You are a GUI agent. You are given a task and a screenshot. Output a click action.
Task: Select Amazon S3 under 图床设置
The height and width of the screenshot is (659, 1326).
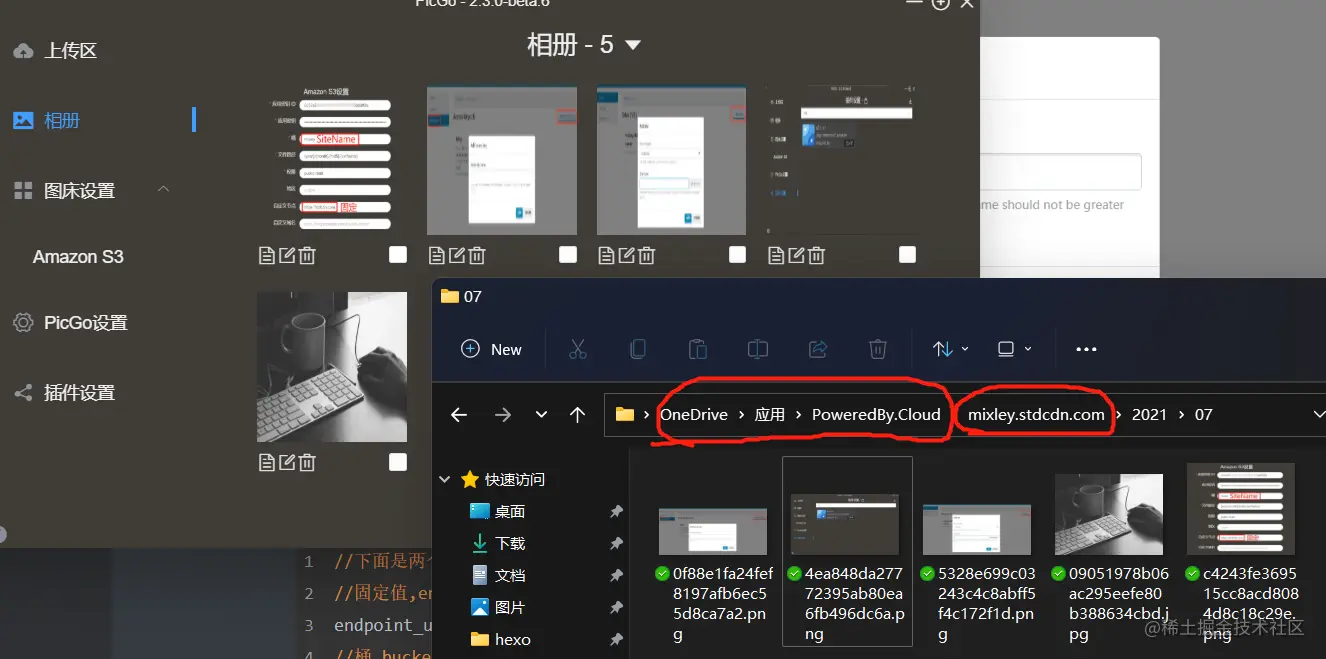pyautogui.click(x=79, y=256)
